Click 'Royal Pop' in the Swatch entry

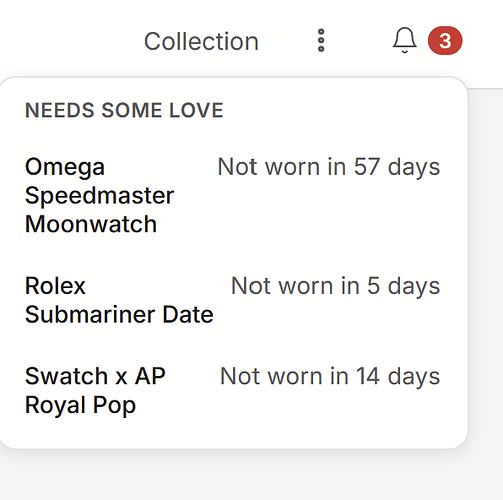80,405
